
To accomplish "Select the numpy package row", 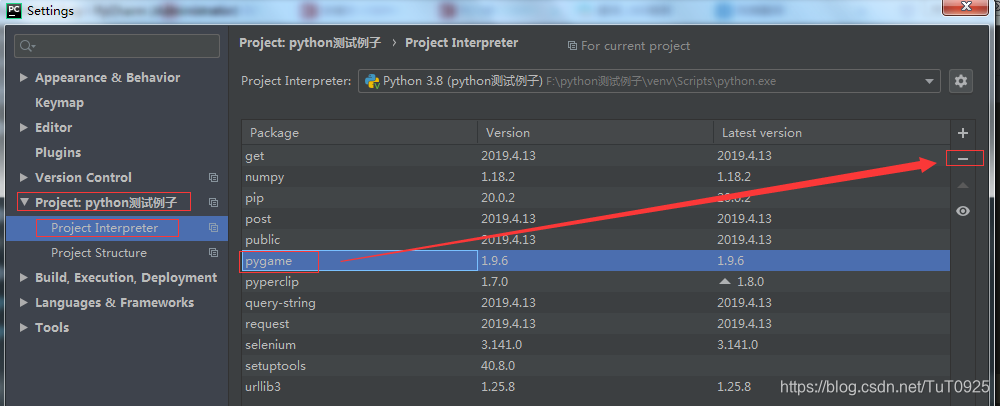I will 596,177.
